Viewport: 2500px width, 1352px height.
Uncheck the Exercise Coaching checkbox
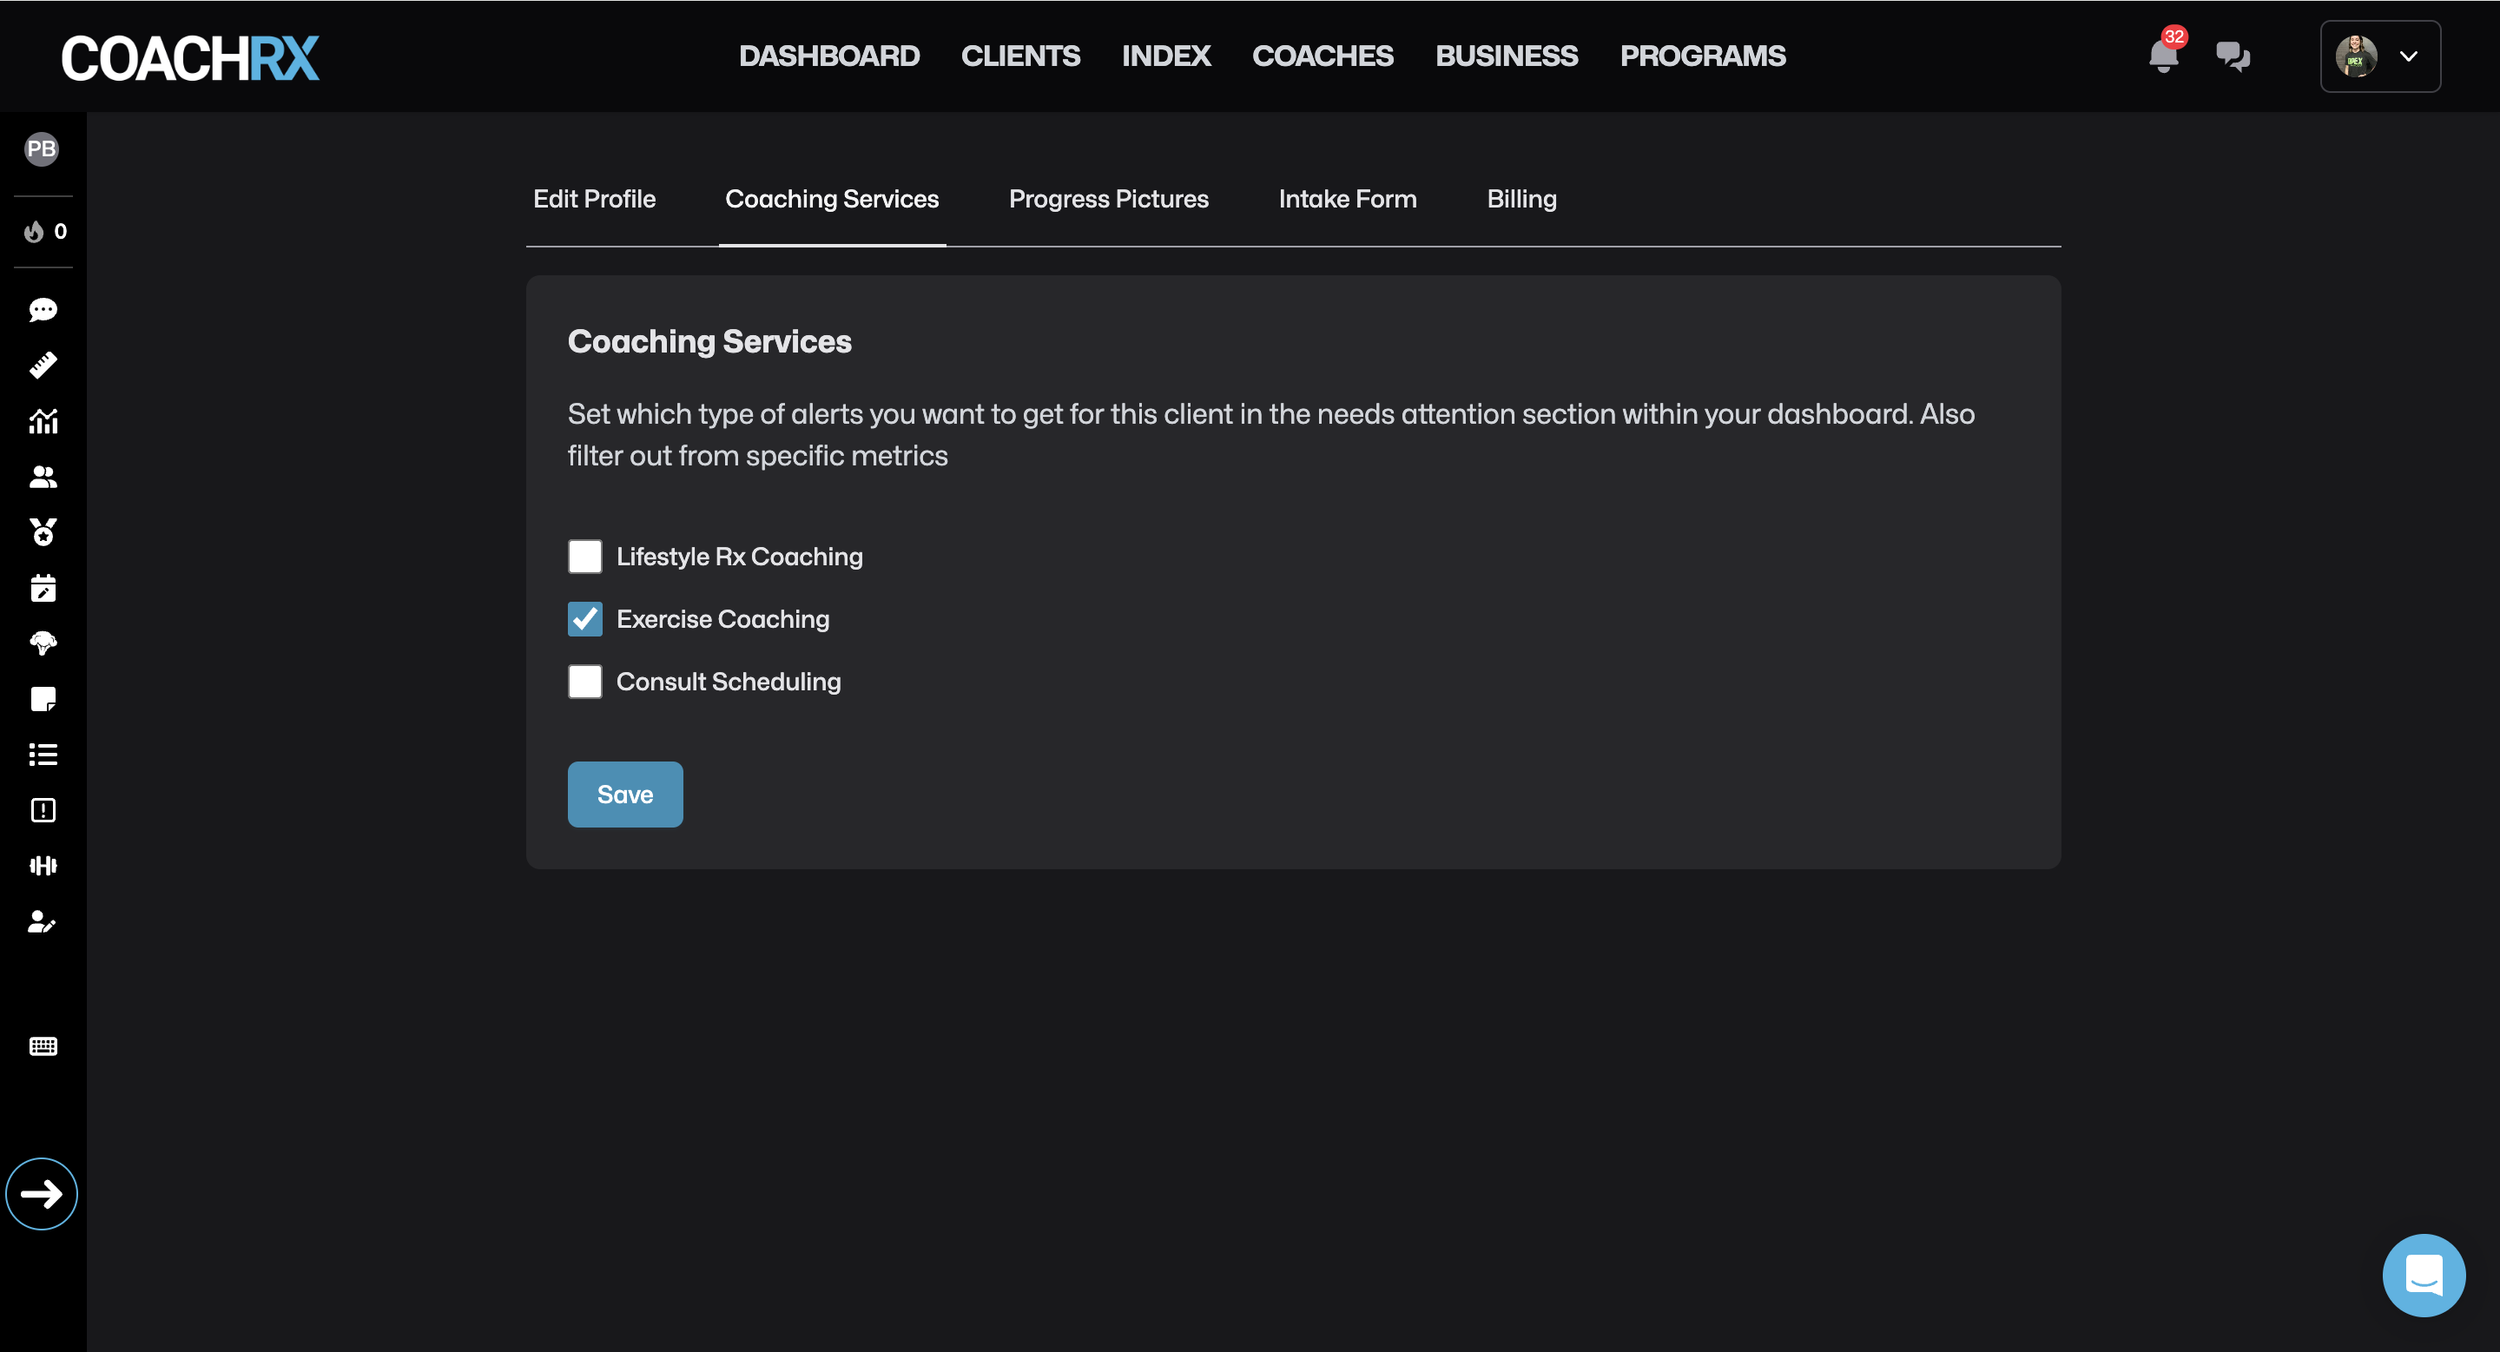(585, 619)
